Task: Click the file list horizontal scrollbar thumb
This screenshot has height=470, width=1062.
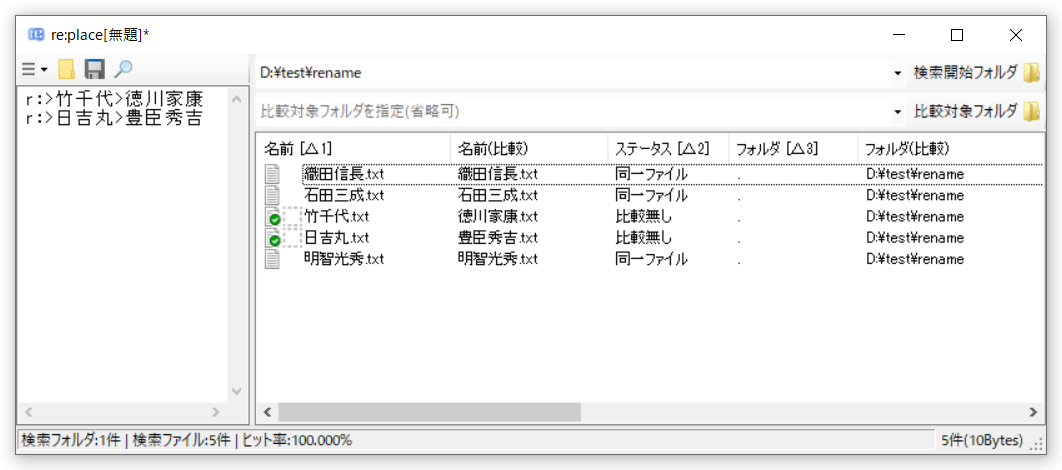Action: tap(429, 411)
